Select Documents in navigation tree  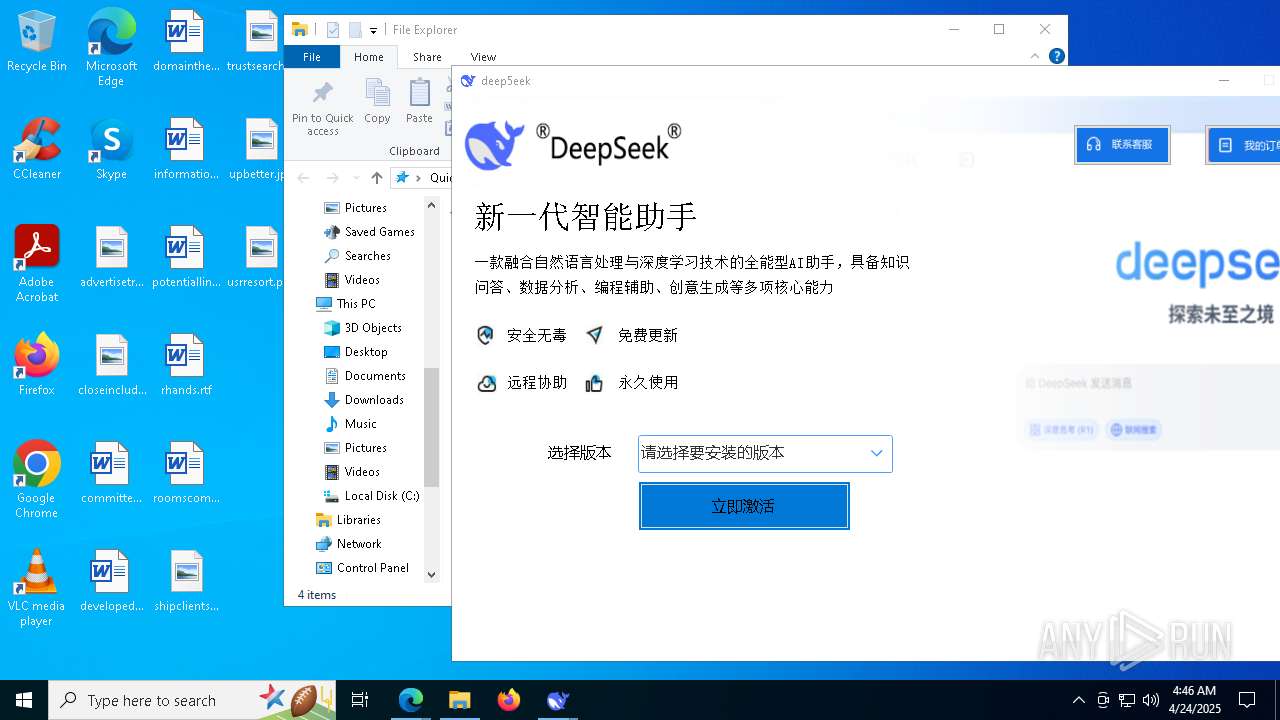(365, 376)
